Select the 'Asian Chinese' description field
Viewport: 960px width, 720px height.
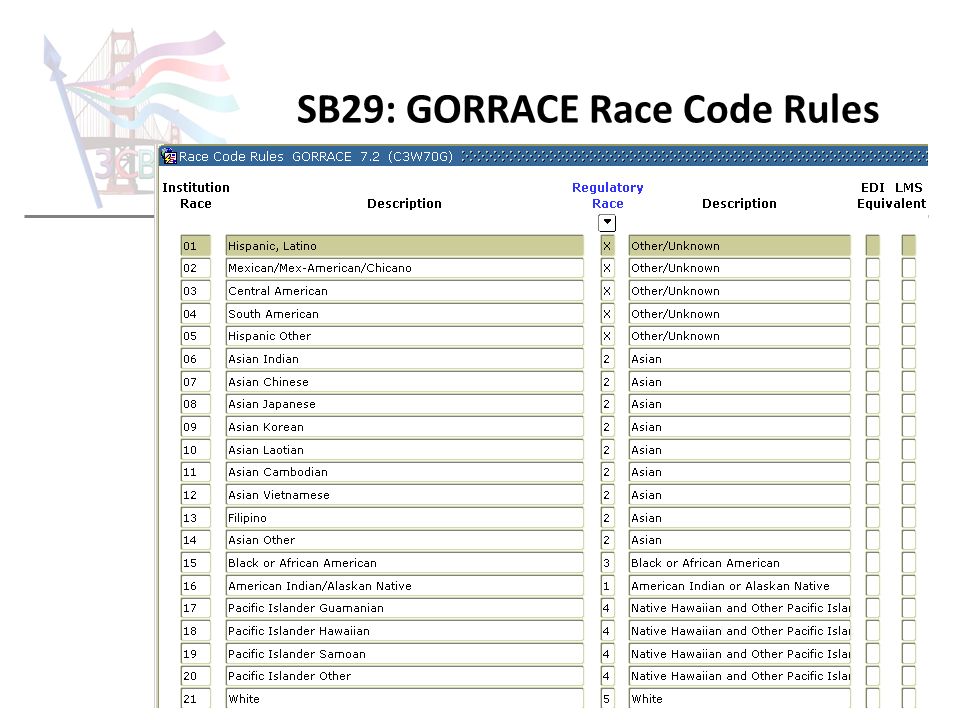405,381
